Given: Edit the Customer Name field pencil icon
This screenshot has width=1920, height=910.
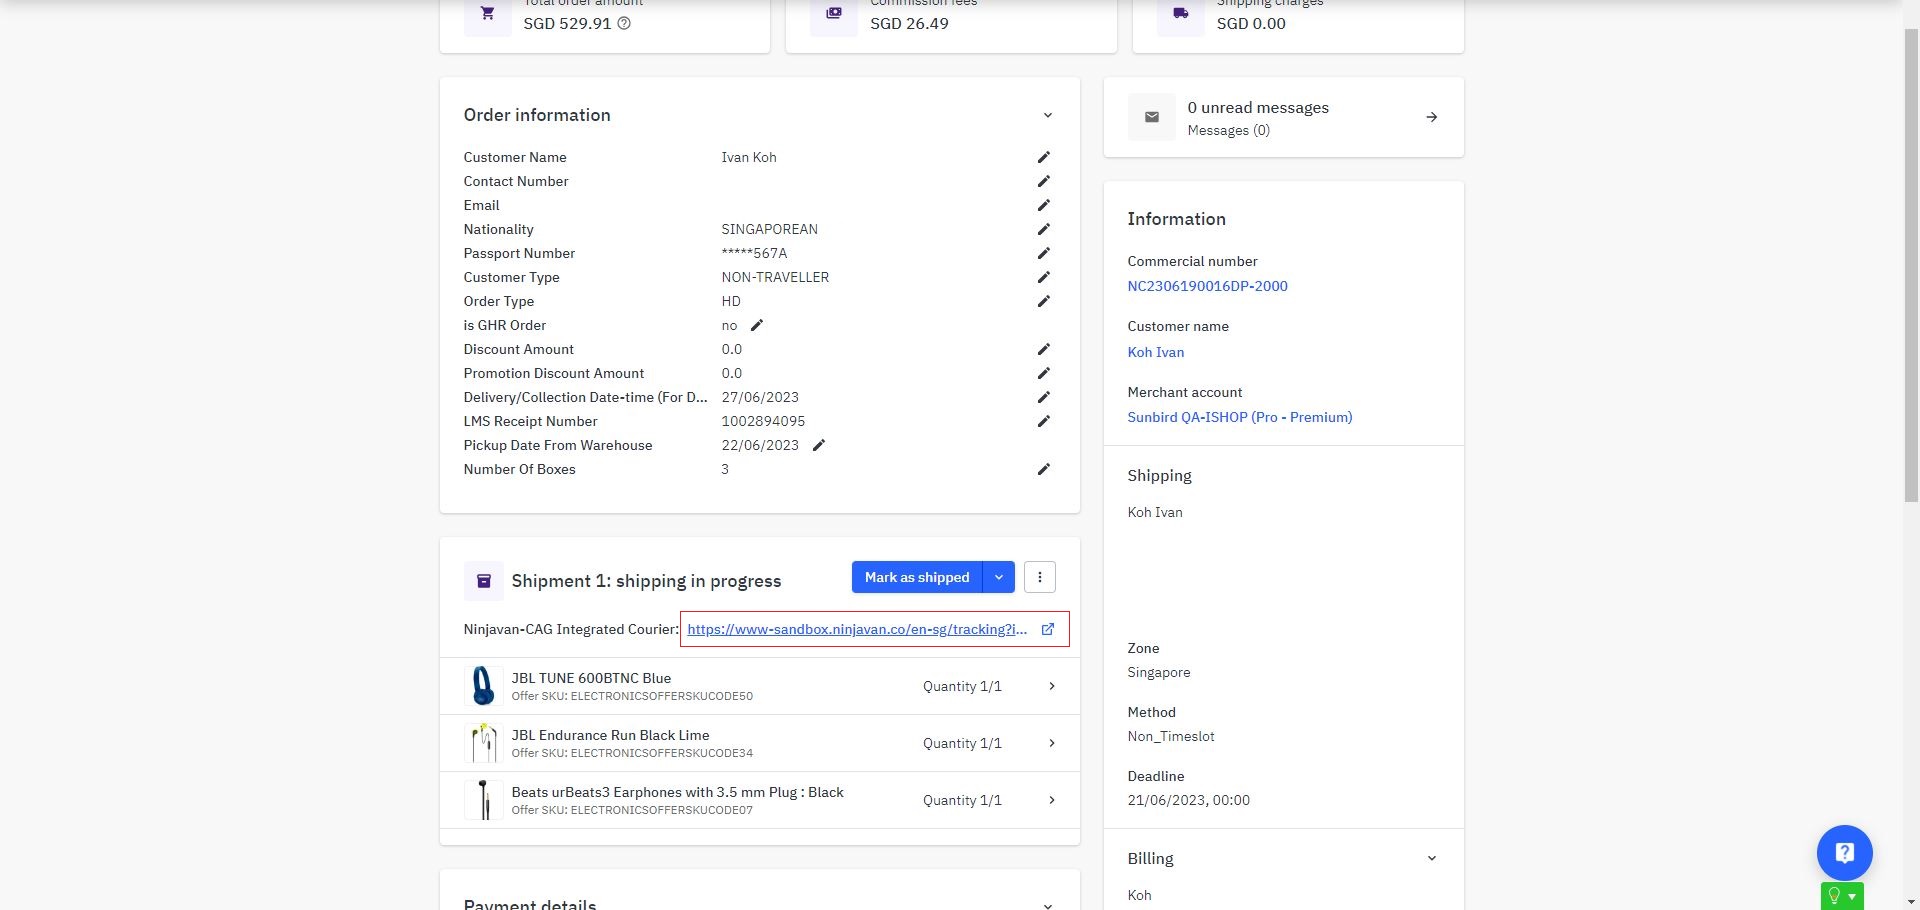Looking at the screenshot, I should pos(1043,157).
